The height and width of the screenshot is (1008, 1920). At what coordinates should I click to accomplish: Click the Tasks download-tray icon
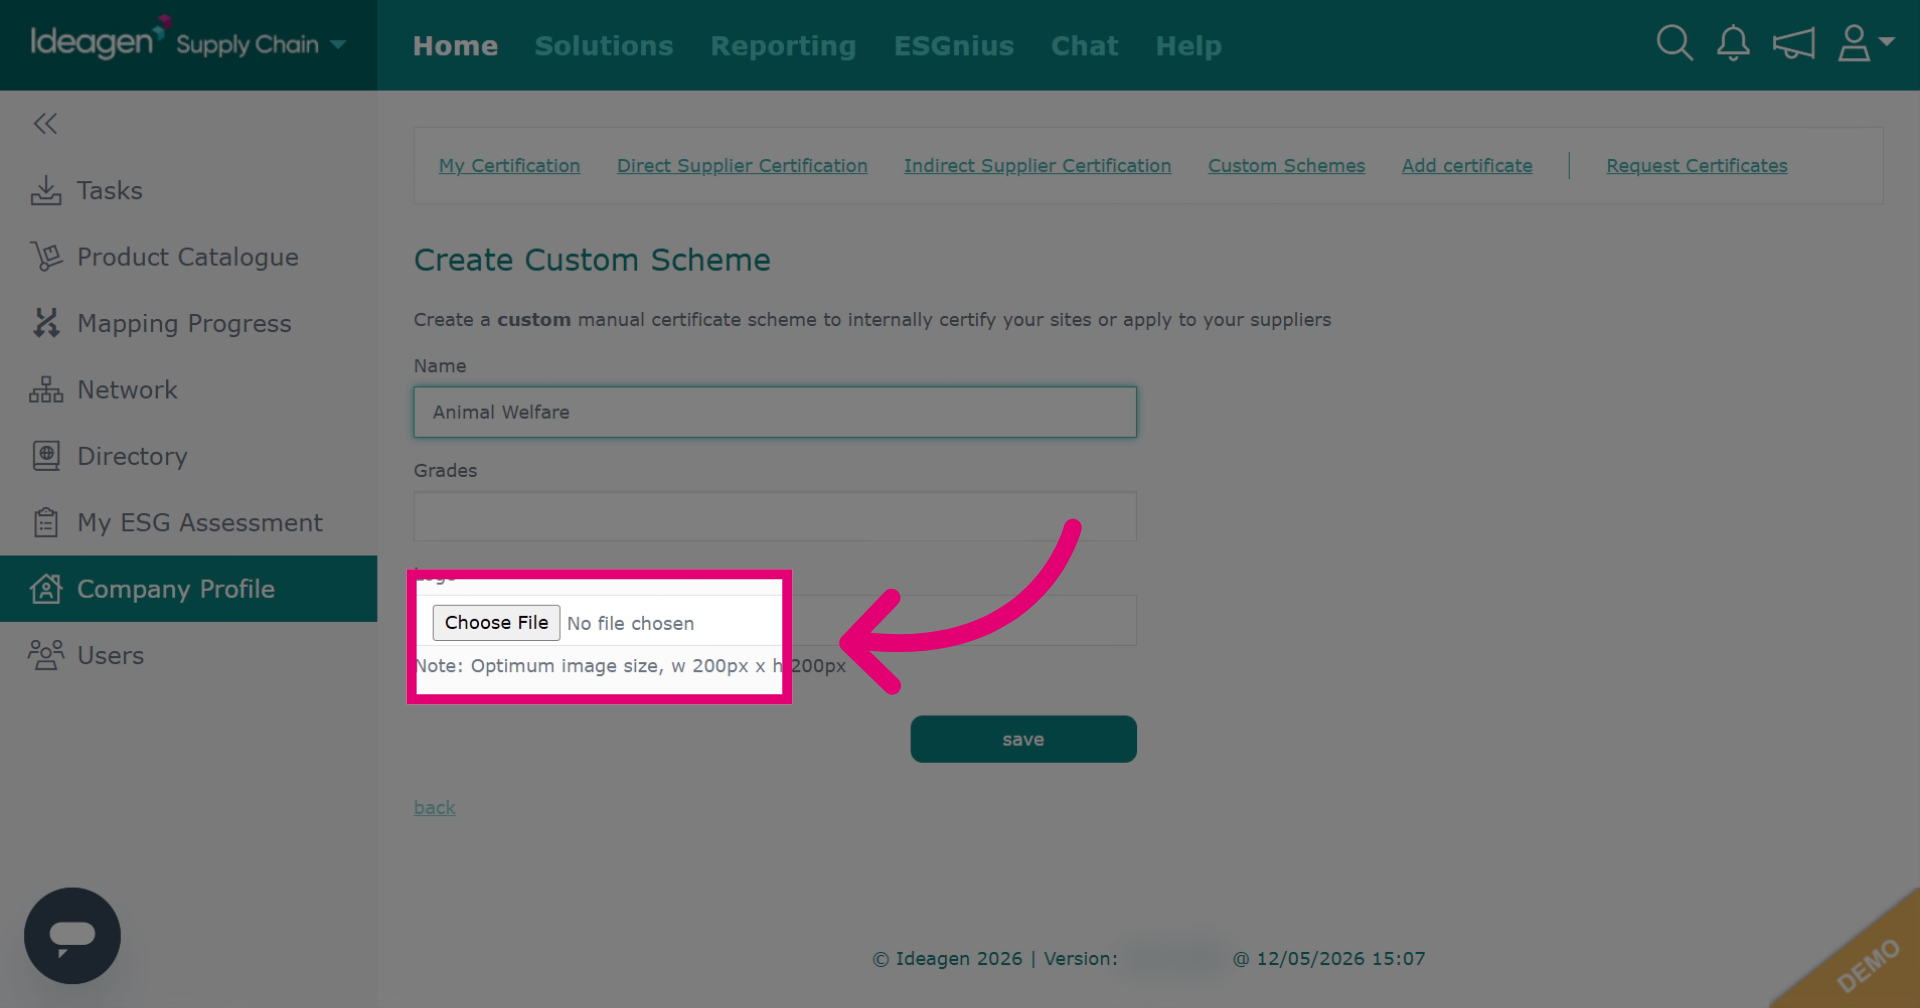[46, 190]
